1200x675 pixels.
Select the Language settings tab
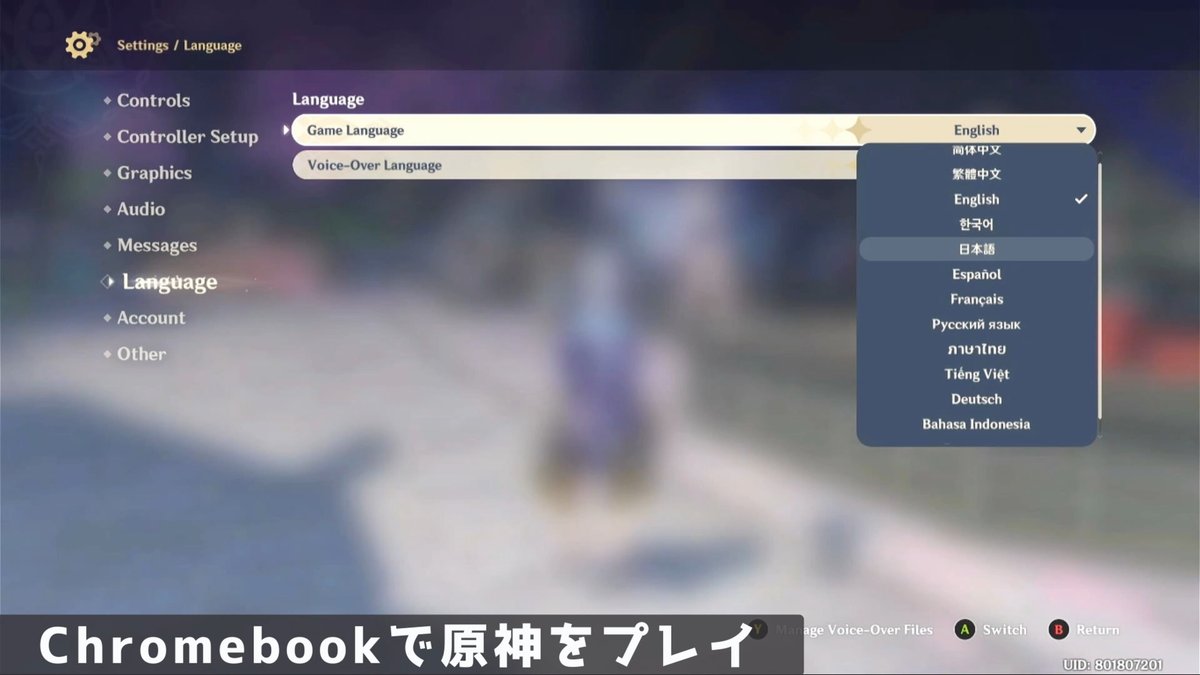(x=169, y=283)
